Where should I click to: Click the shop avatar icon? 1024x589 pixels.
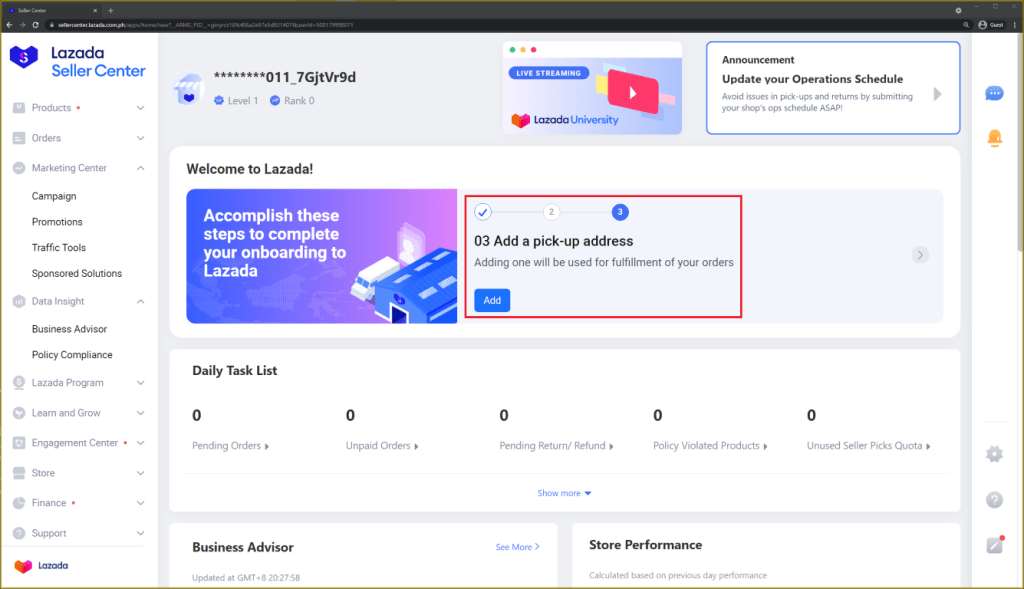(187, 89)
